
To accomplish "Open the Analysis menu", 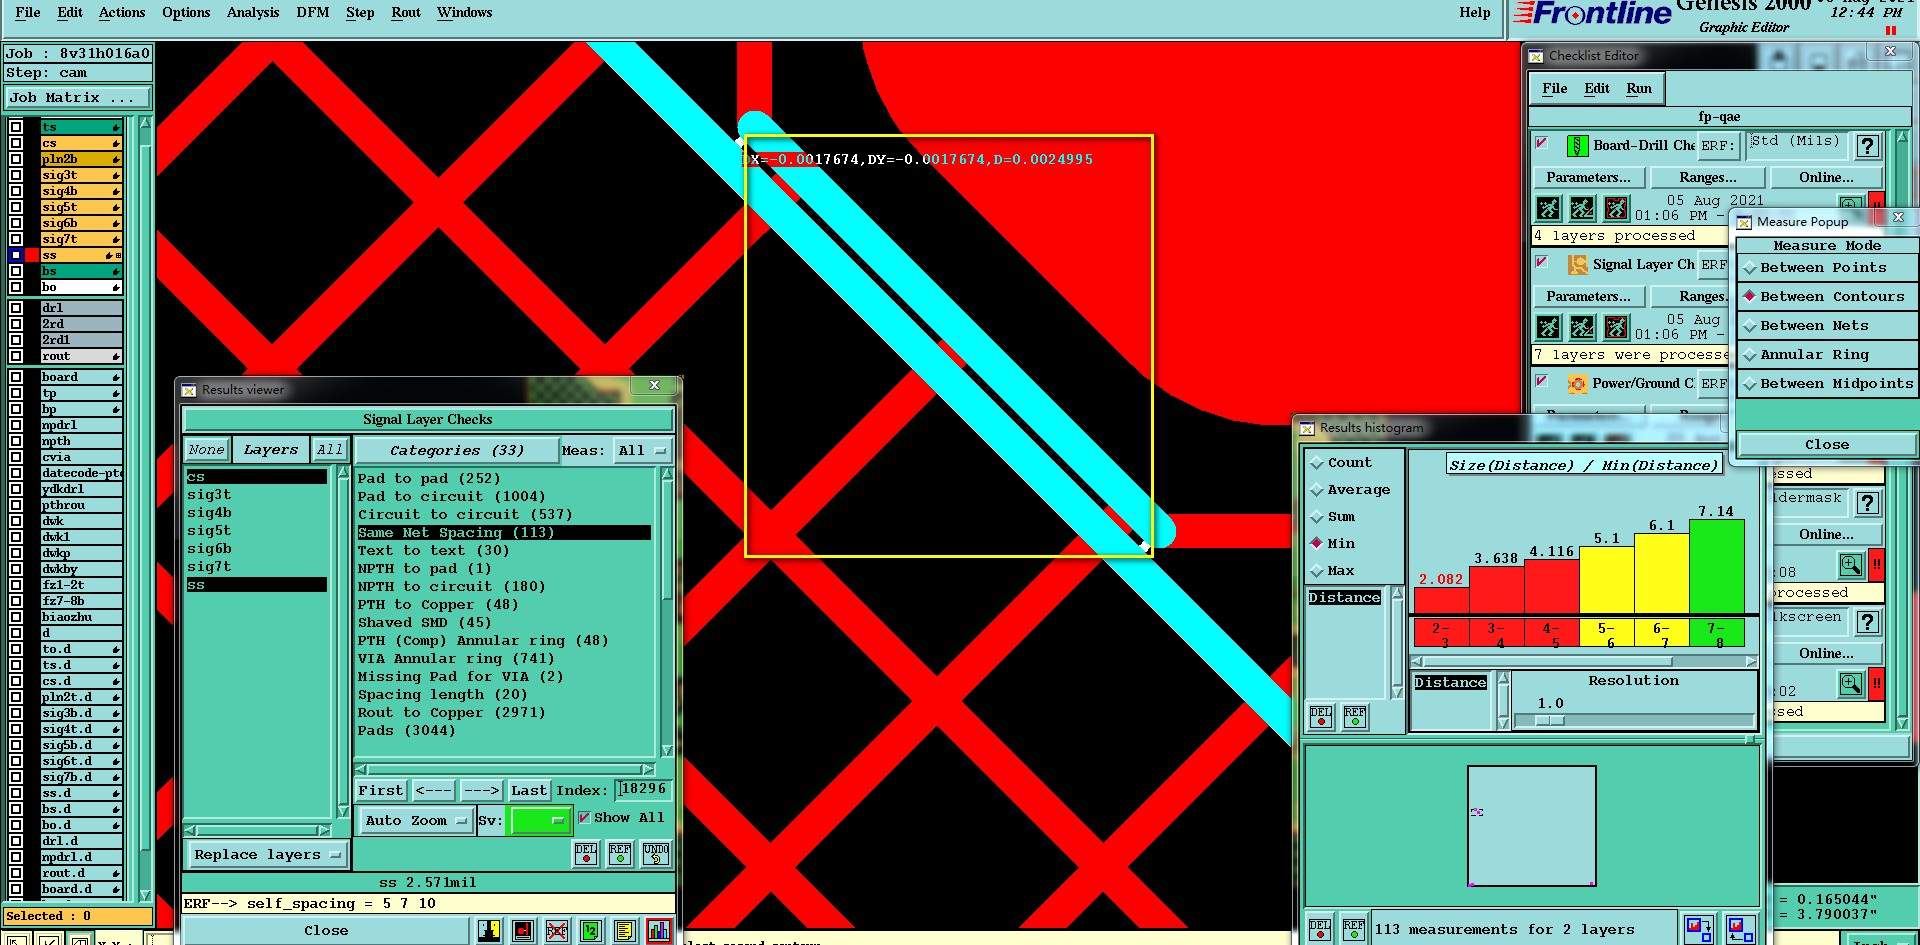I will [x=253, y=13].
